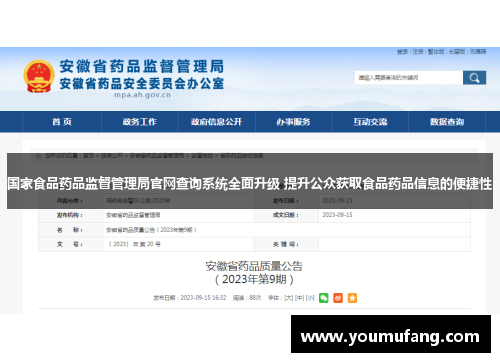The height and width of the screenshot is (362, 500).
Task: Click the 名称 value 安徽省药品质量公告（2023年第9期）
Action: point(151,230)
